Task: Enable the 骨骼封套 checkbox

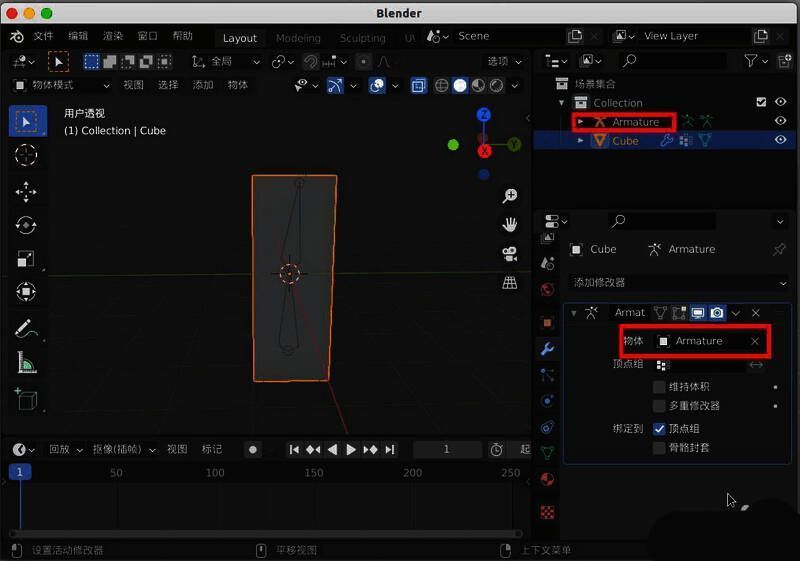Action: coord(659,448)
